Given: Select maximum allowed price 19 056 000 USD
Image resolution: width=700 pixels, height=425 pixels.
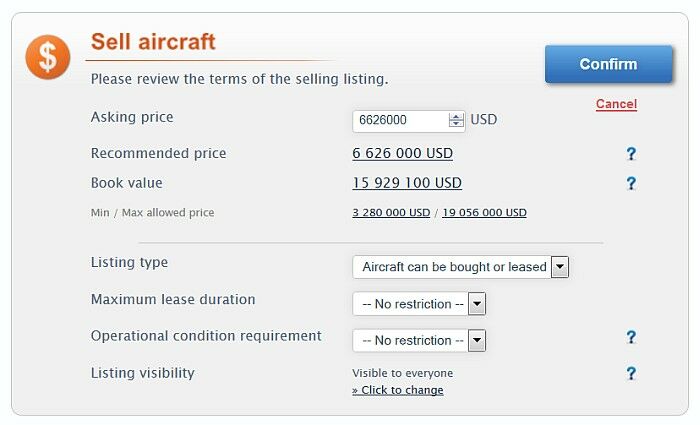Looking at the screenshot, I should tap(484, 213).
